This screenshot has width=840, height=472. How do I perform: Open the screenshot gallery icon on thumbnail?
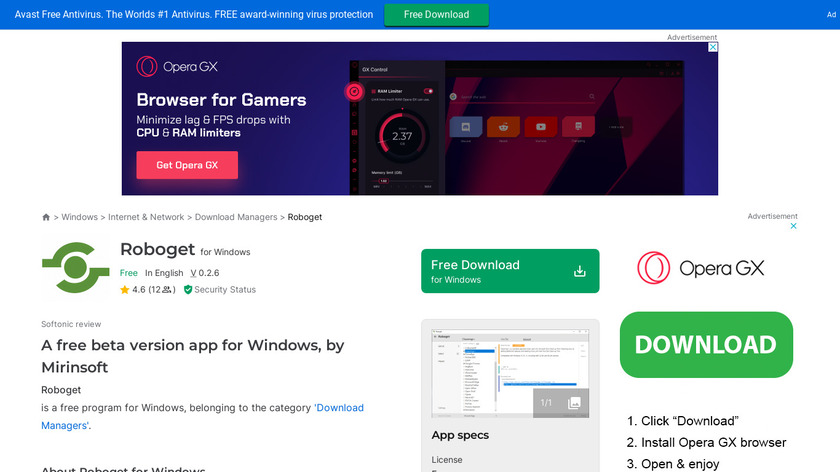[x=574, y=403]
